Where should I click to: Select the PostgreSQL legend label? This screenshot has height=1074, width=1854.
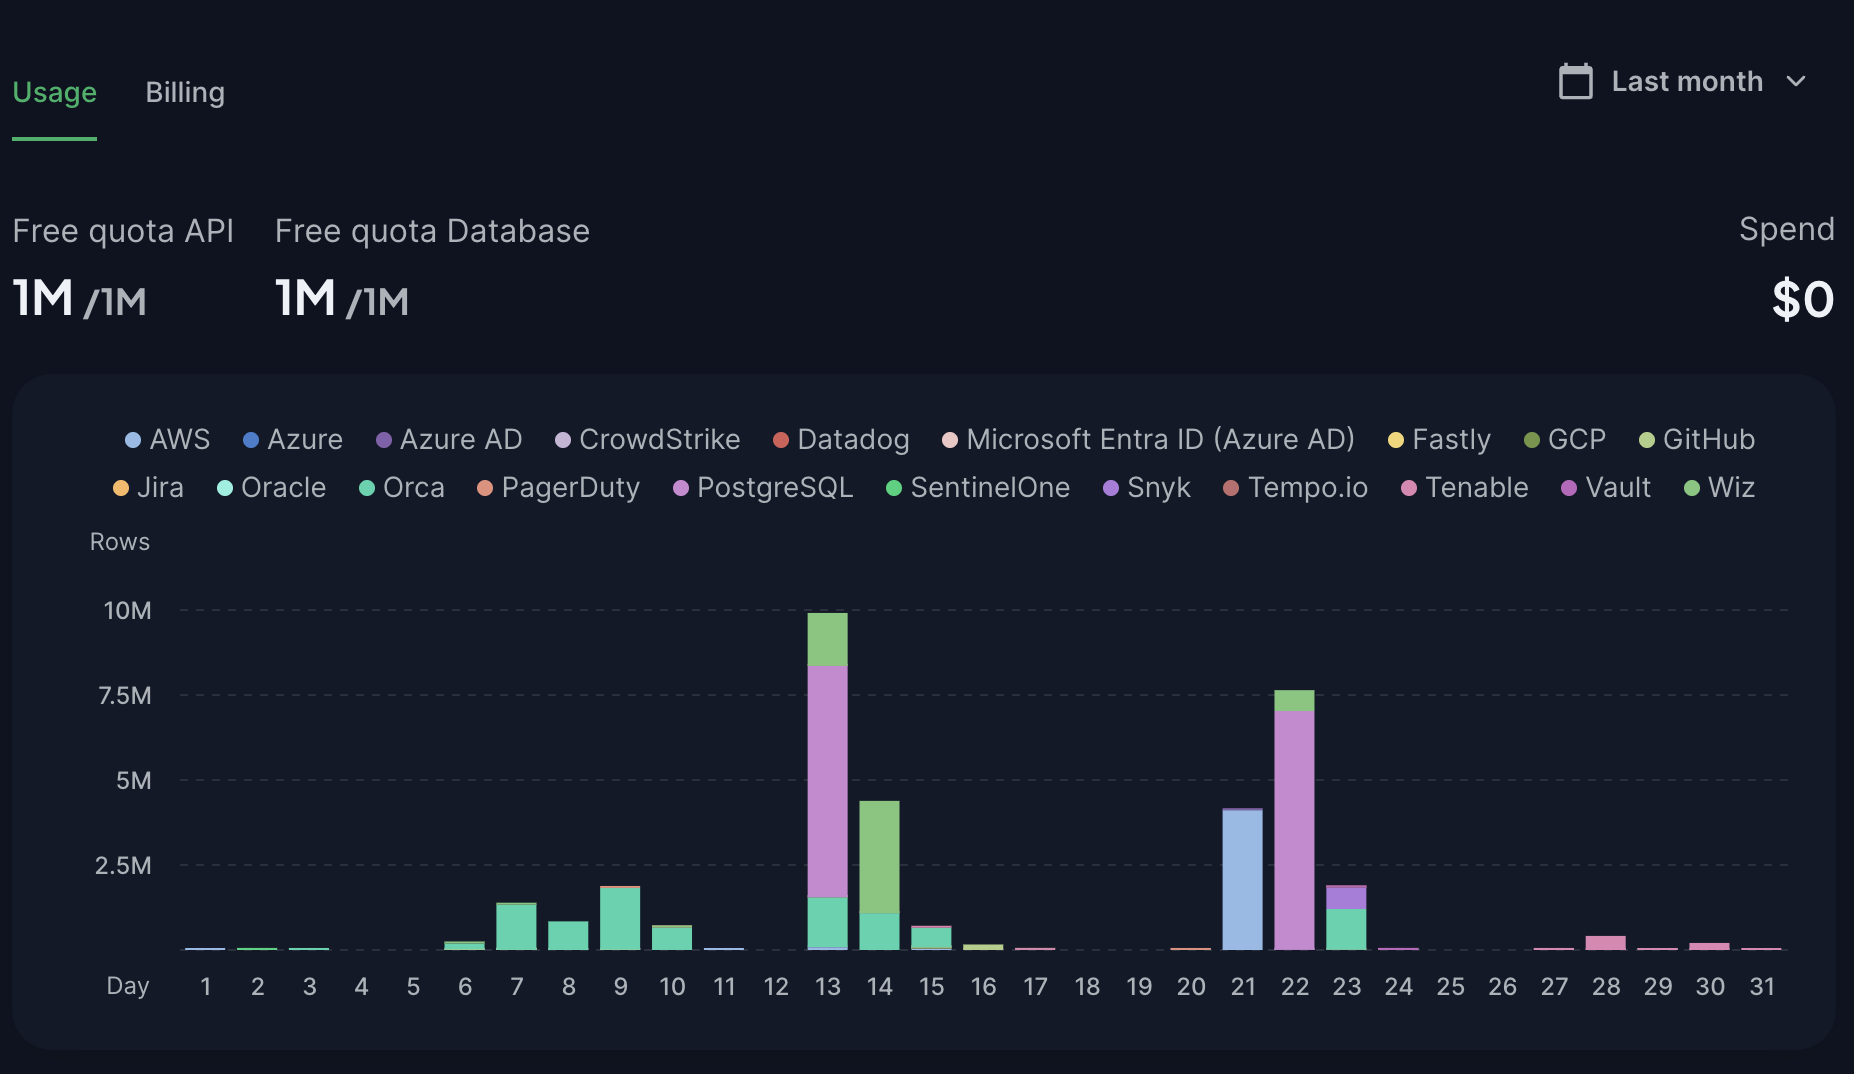pos(775,488)
